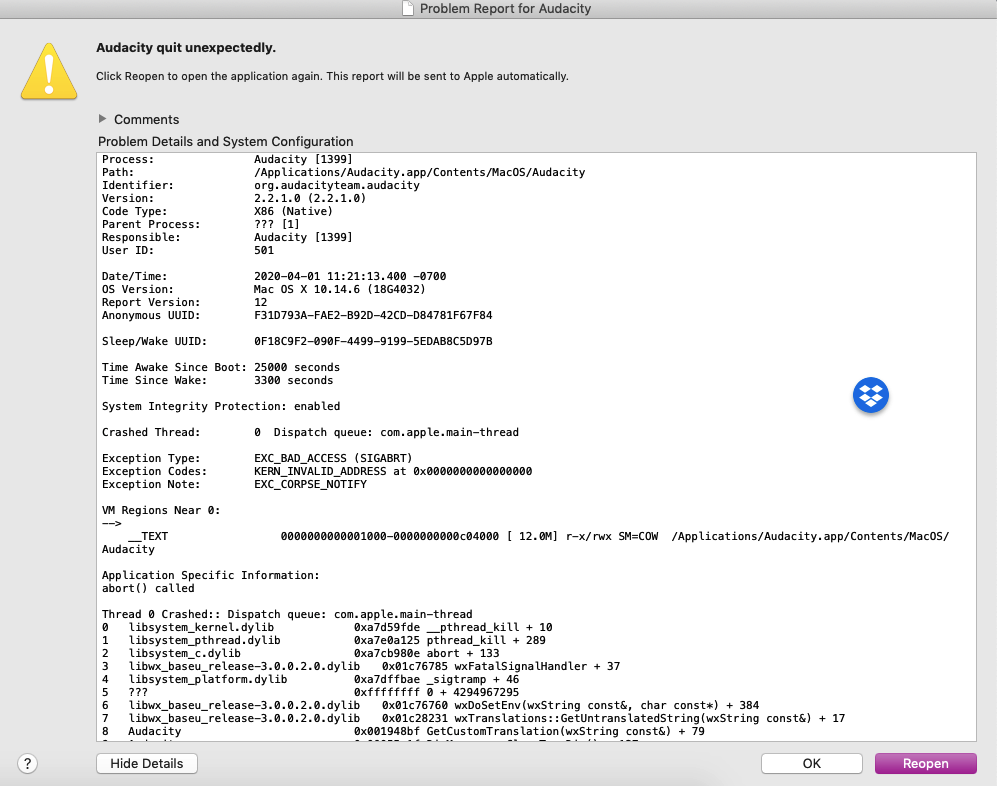The height and width of the screenshot is (786, 997).
Task: Dismiss the report with OK
Action: pyautogui.click(x=811, y=763)
